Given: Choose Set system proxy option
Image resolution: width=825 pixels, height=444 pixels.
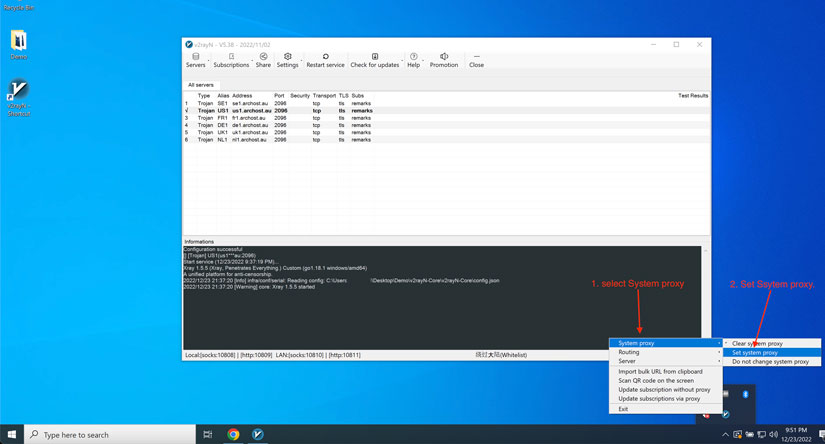Looking at the screenshot, I should 755,352.
